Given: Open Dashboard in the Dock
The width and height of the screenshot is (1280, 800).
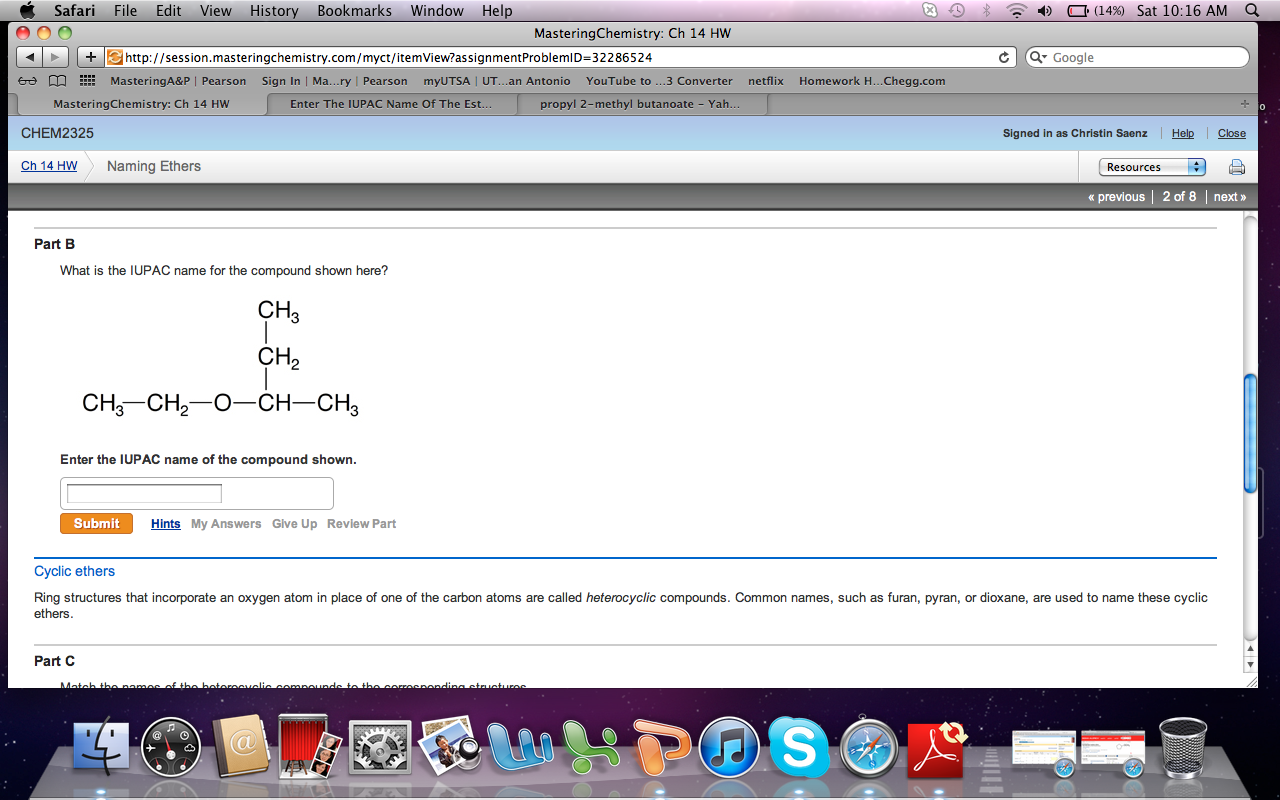Looking at the screenshot, I should (171, 747).
